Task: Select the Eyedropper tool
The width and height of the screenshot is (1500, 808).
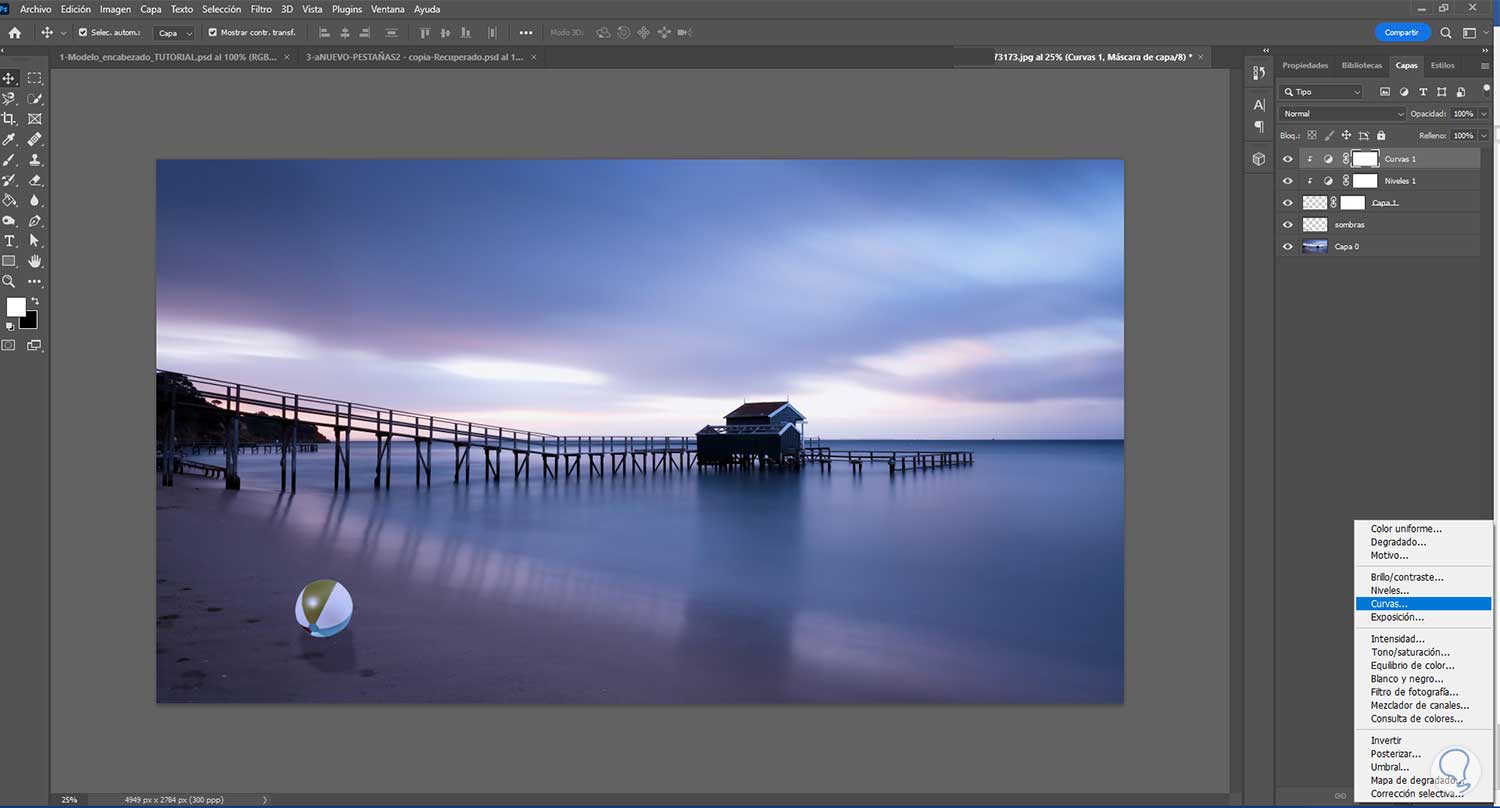Action: tap(9, 139)
